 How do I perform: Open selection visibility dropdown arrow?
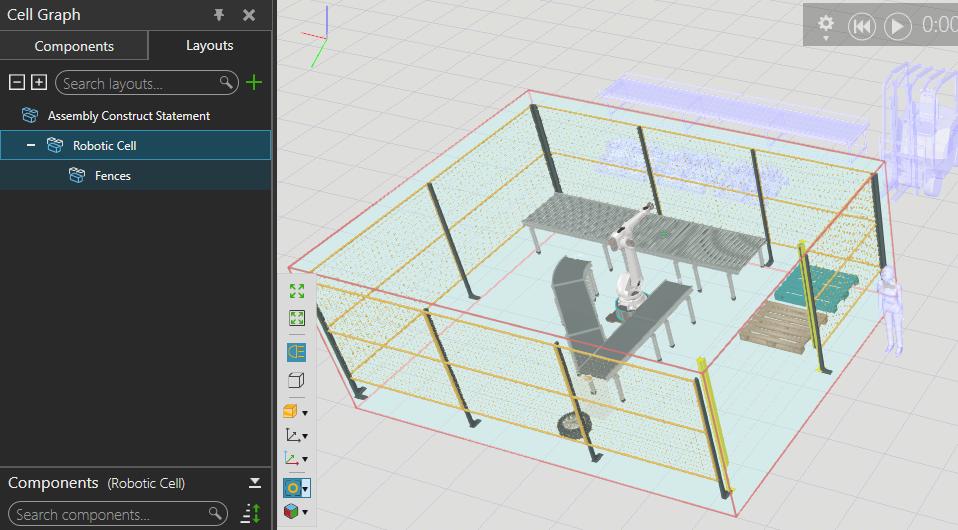(305, 488)
